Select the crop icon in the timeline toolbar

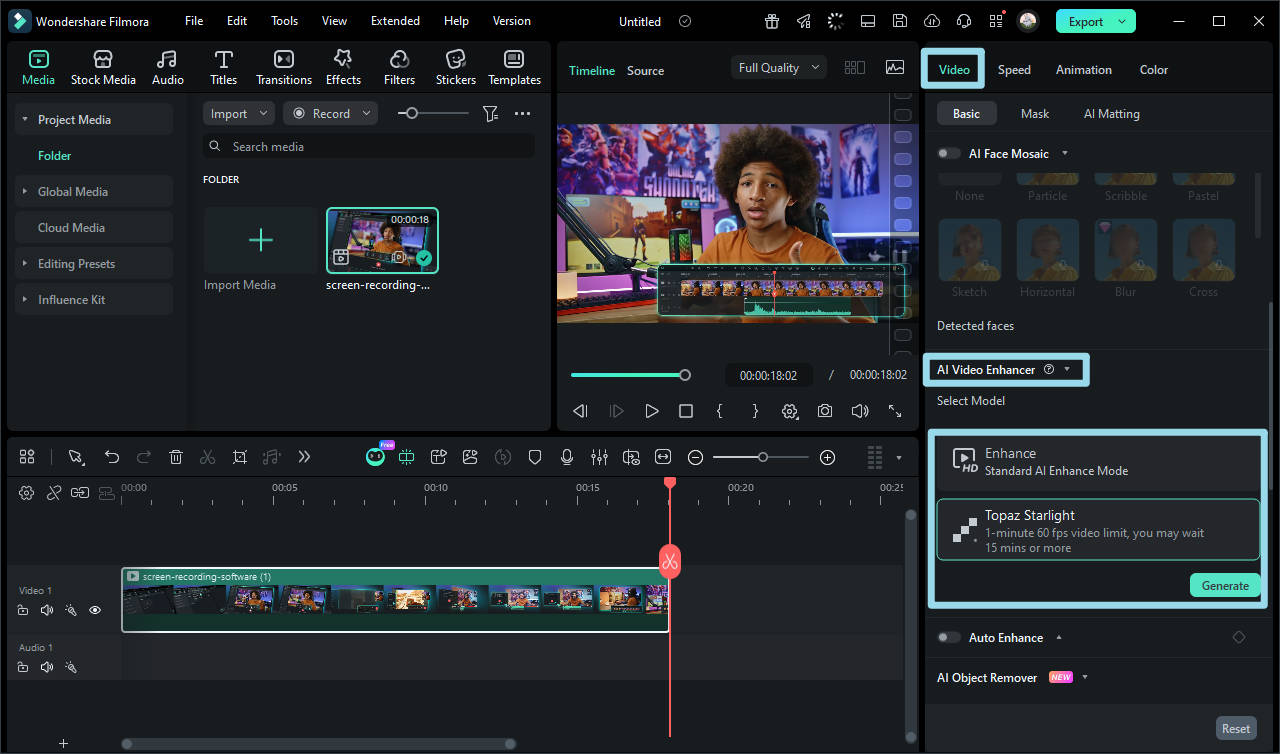point(240,457)
